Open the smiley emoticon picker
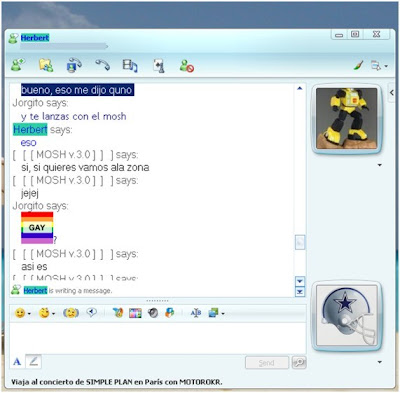Screen dimensions: 400x393 (20, 313)
